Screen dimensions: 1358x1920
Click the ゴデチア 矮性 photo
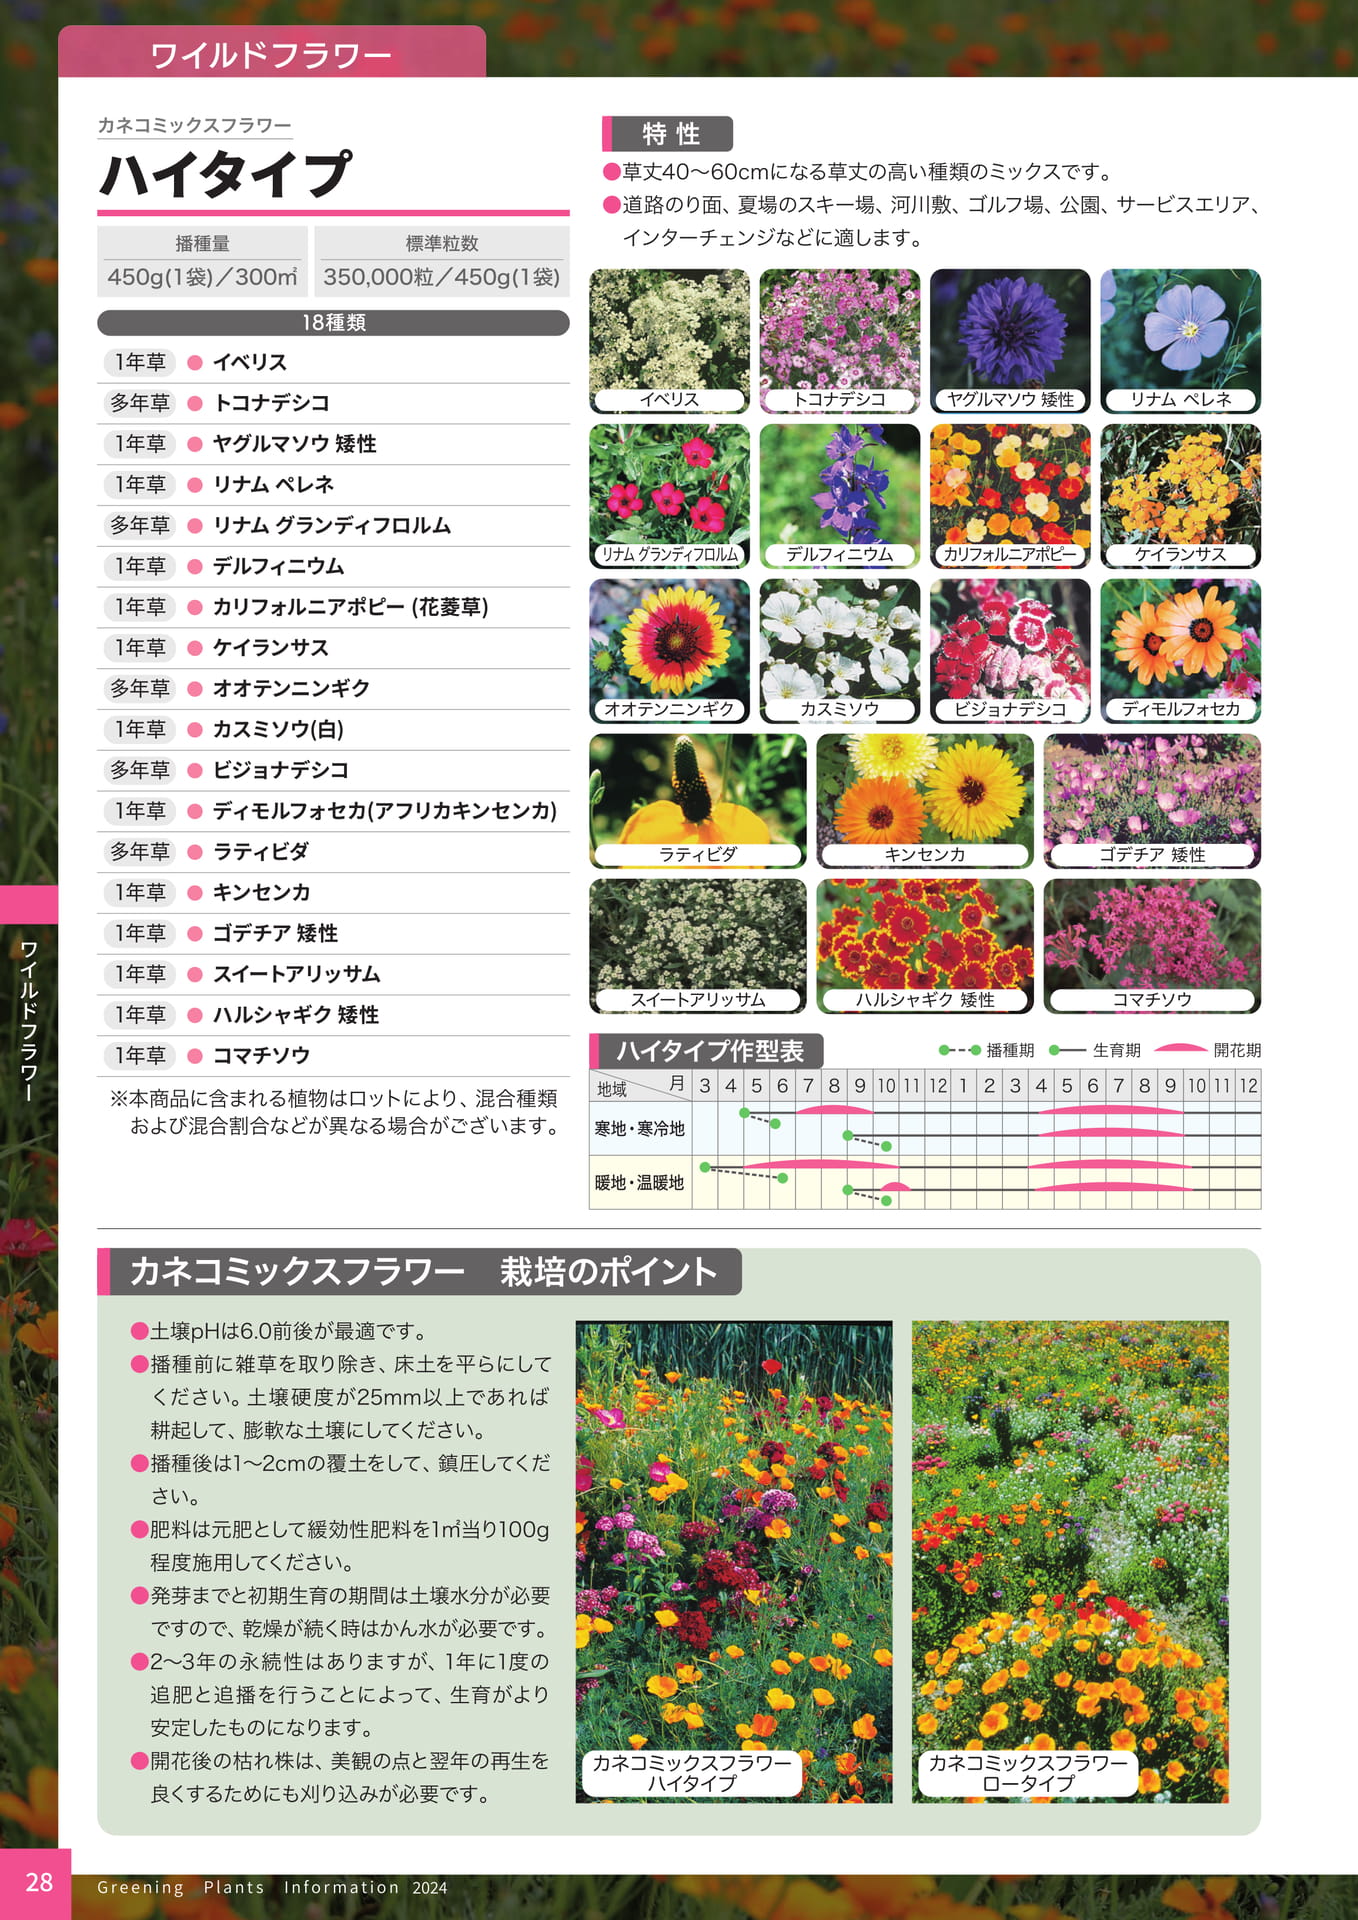click(1152, 801)
